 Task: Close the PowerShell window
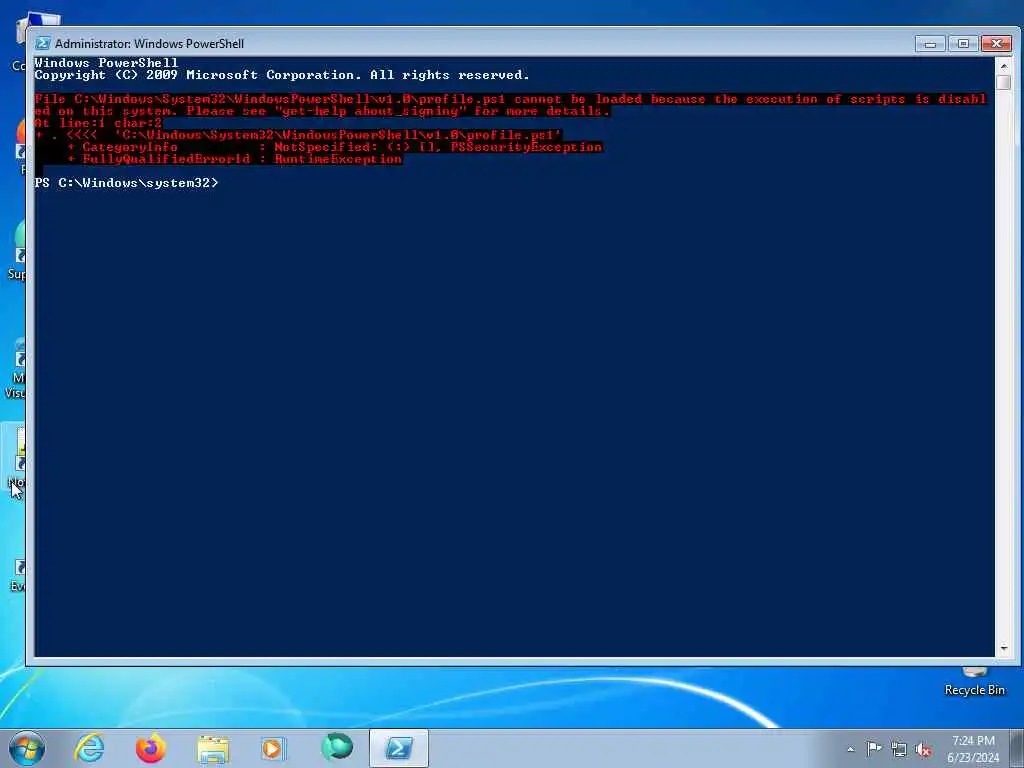(997, 44)
